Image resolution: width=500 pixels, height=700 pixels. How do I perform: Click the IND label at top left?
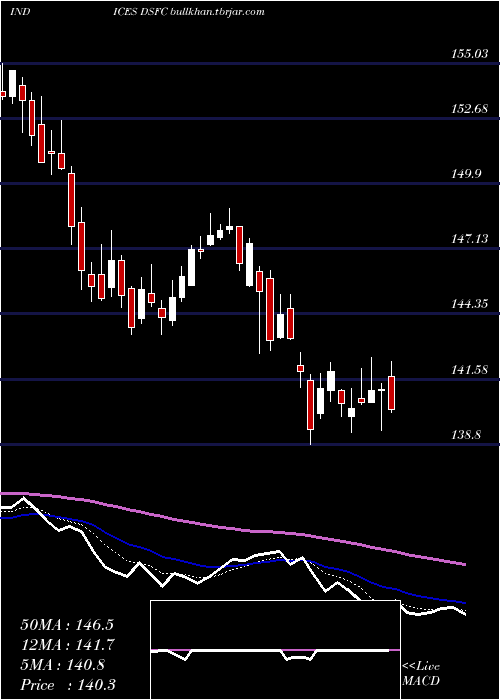coord(20,12)
